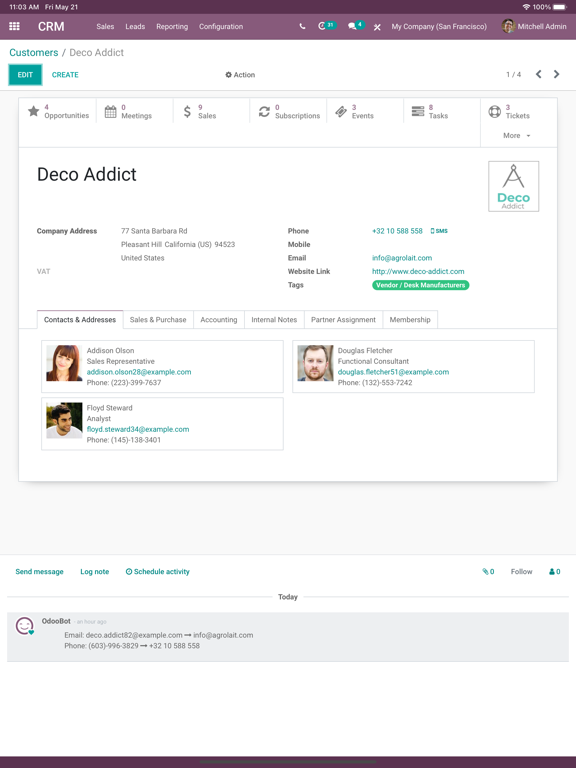
Task: Click the 1 / 4 pager counter
Action: 513,74
